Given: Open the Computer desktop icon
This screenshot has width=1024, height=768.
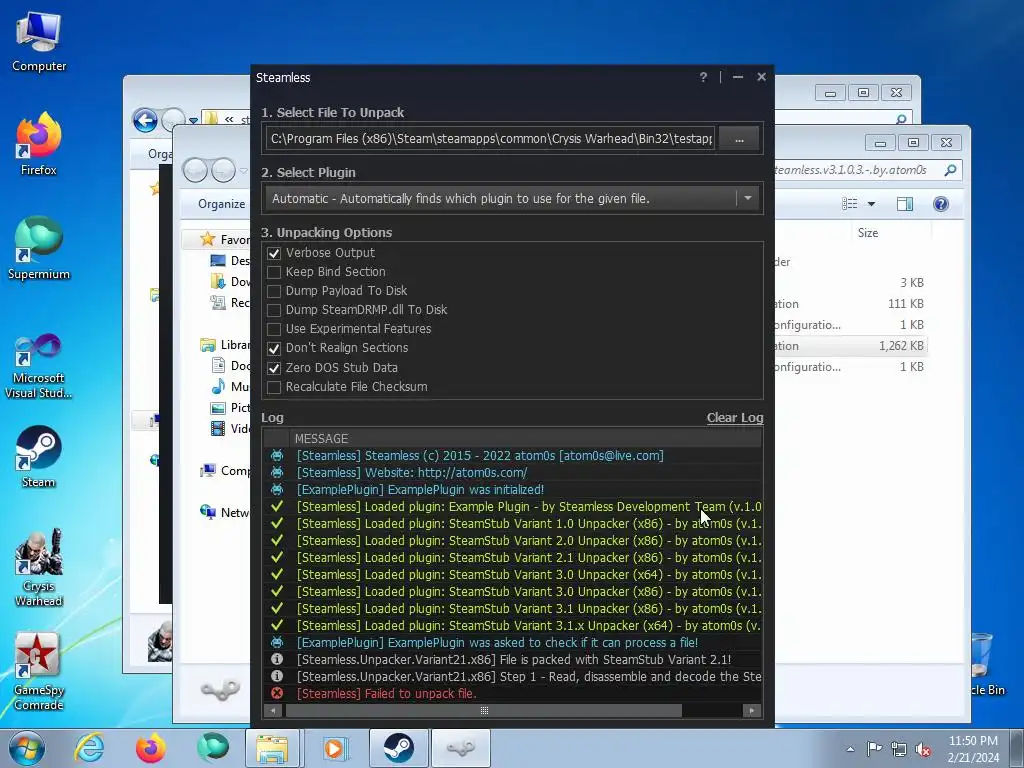Looking at the screenshot, I should point(39,40).
